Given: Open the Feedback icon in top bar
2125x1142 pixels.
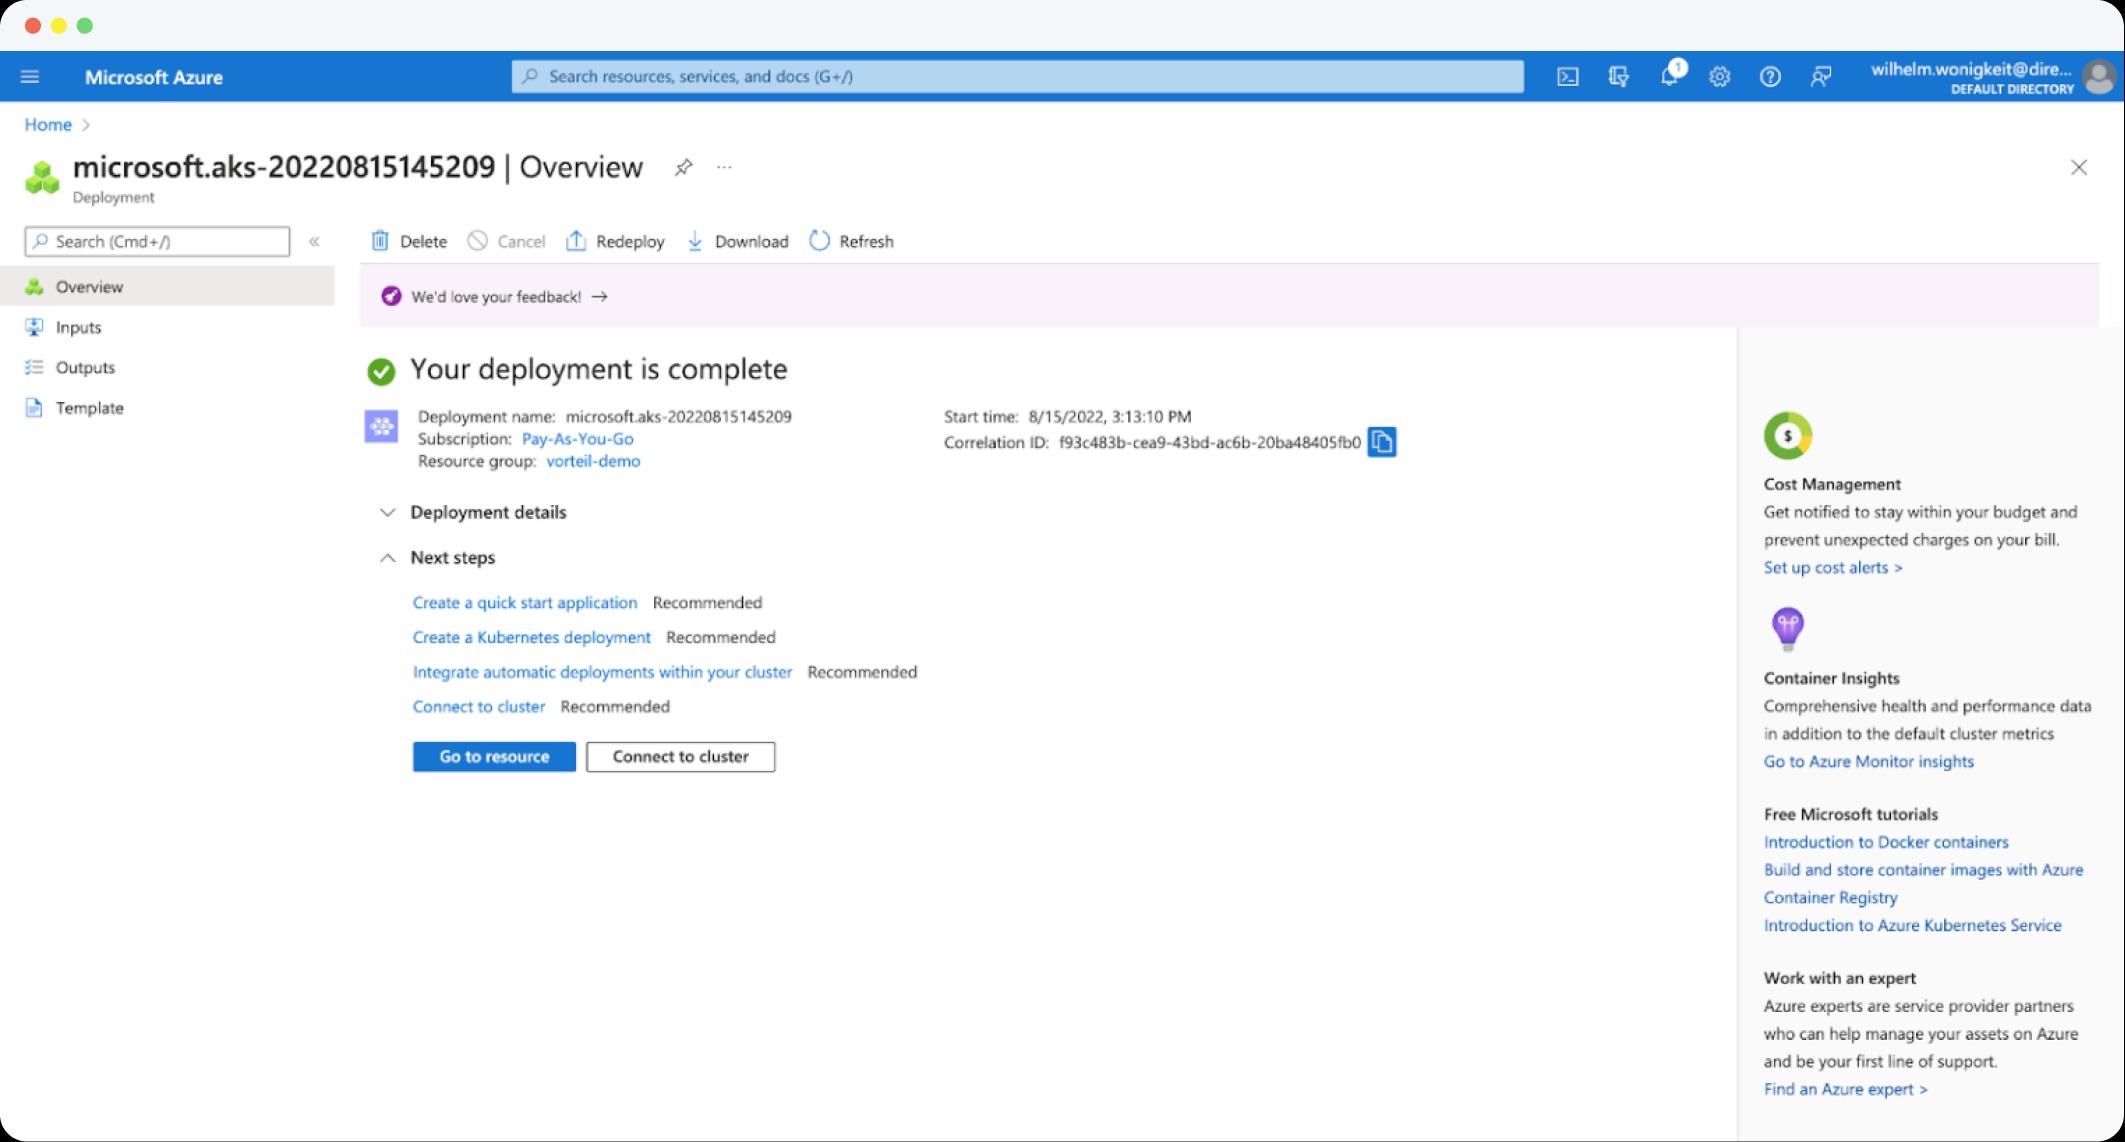Looking at the screenshot, I should 1821,77.
